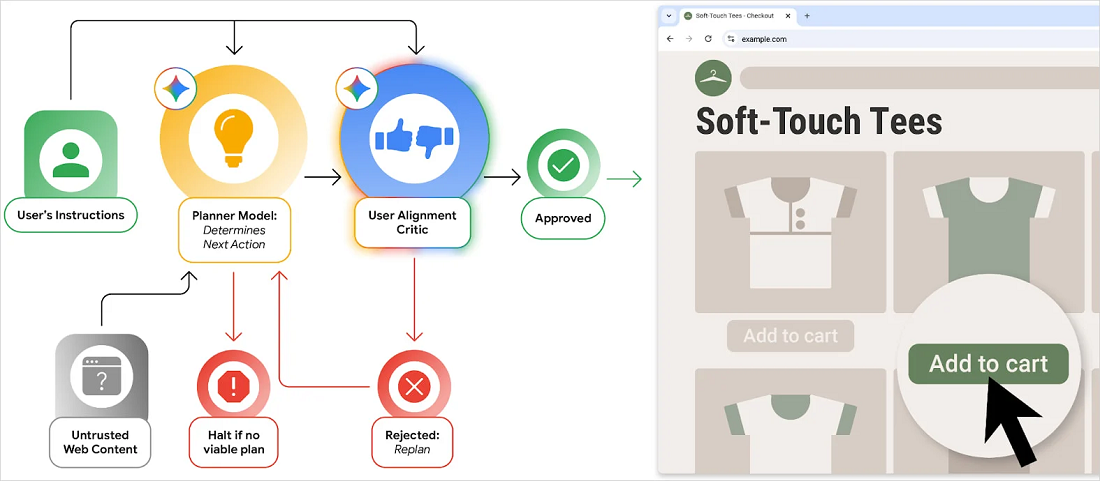Click the green hanger store logo

[713, 78]
